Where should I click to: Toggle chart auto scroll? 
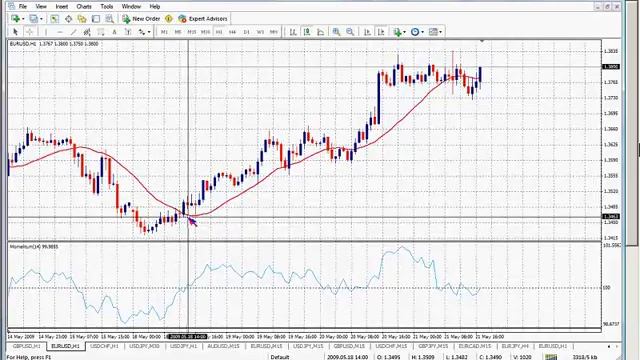[367, 32]
